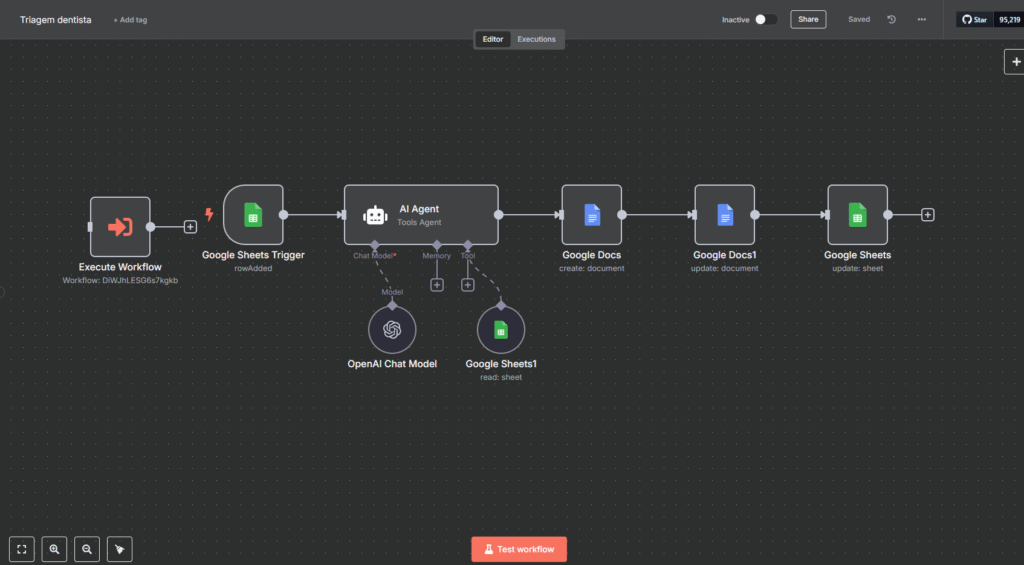1024x565 pixels.
Task: Open the OpenAI Chat Model node
Action: 392,330
